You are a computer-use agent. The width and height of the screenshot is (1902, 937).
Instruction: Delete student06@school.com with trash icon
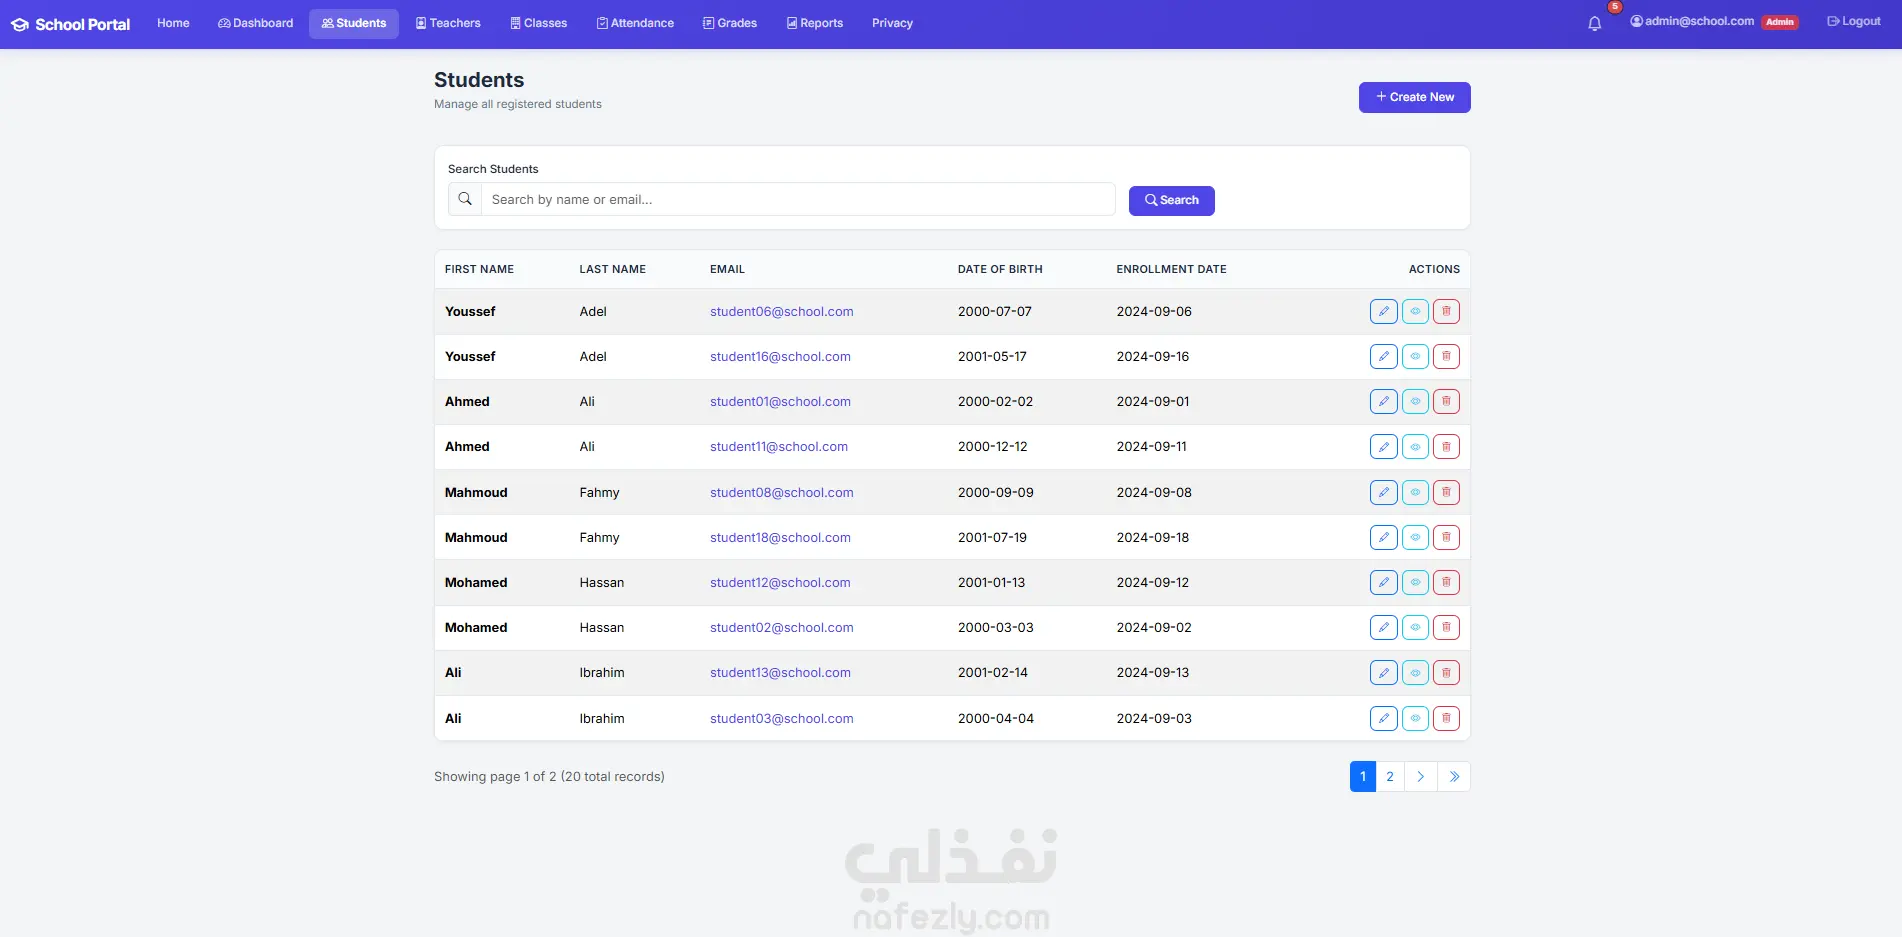click(1446, 311)
